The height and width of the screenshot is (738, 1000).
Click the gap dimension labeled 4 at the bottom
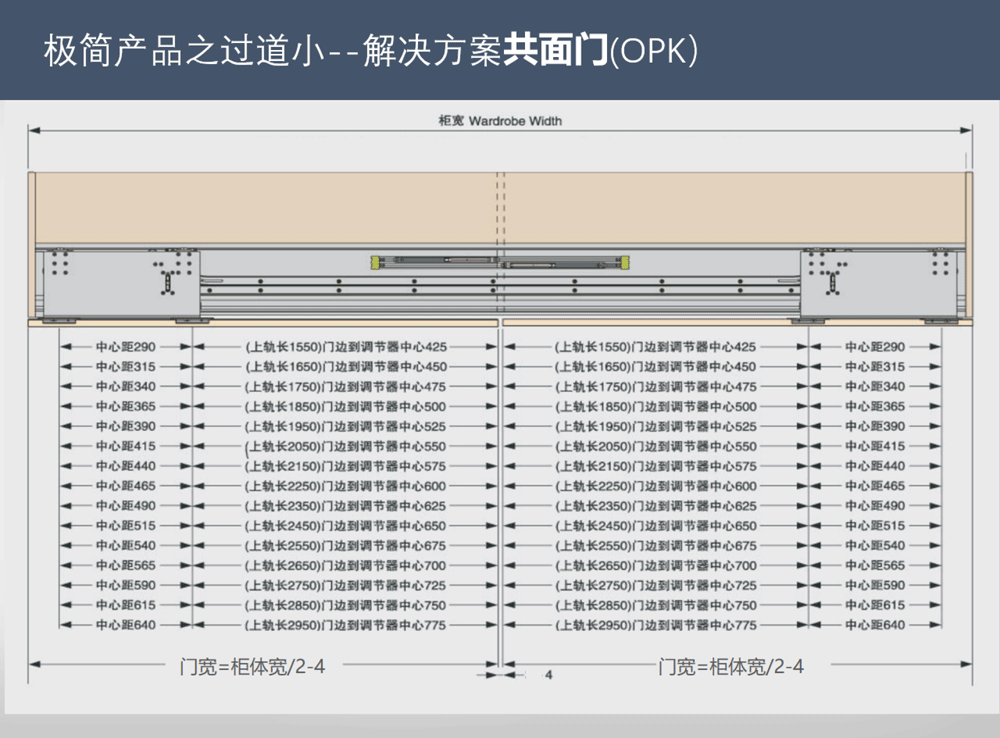pyautogui.click(x=548, y=676)
